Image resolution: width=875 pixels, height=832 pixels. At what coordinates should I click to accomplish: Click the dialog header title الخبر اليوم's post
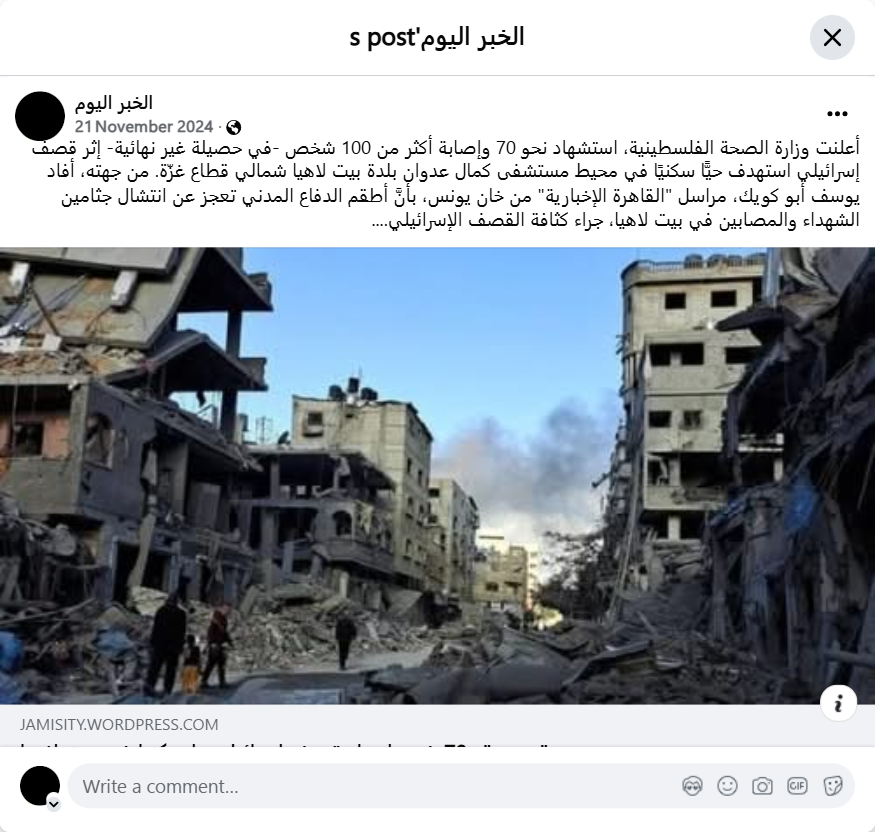pos(437,37)
